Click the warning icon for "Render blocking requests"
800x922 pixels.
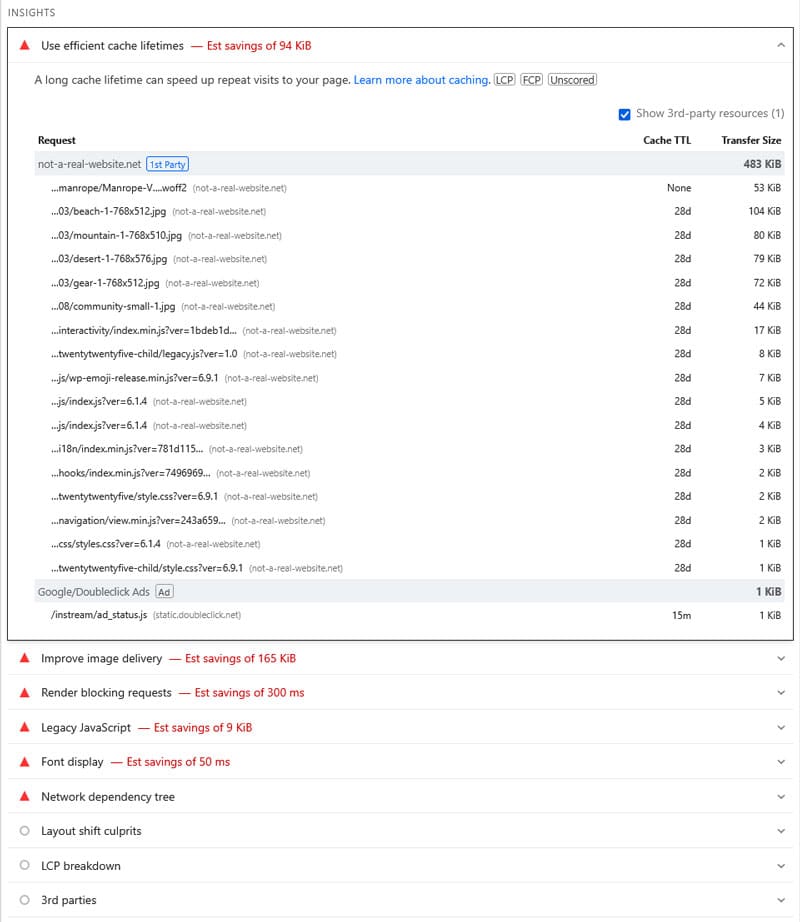tap(23, 693)
